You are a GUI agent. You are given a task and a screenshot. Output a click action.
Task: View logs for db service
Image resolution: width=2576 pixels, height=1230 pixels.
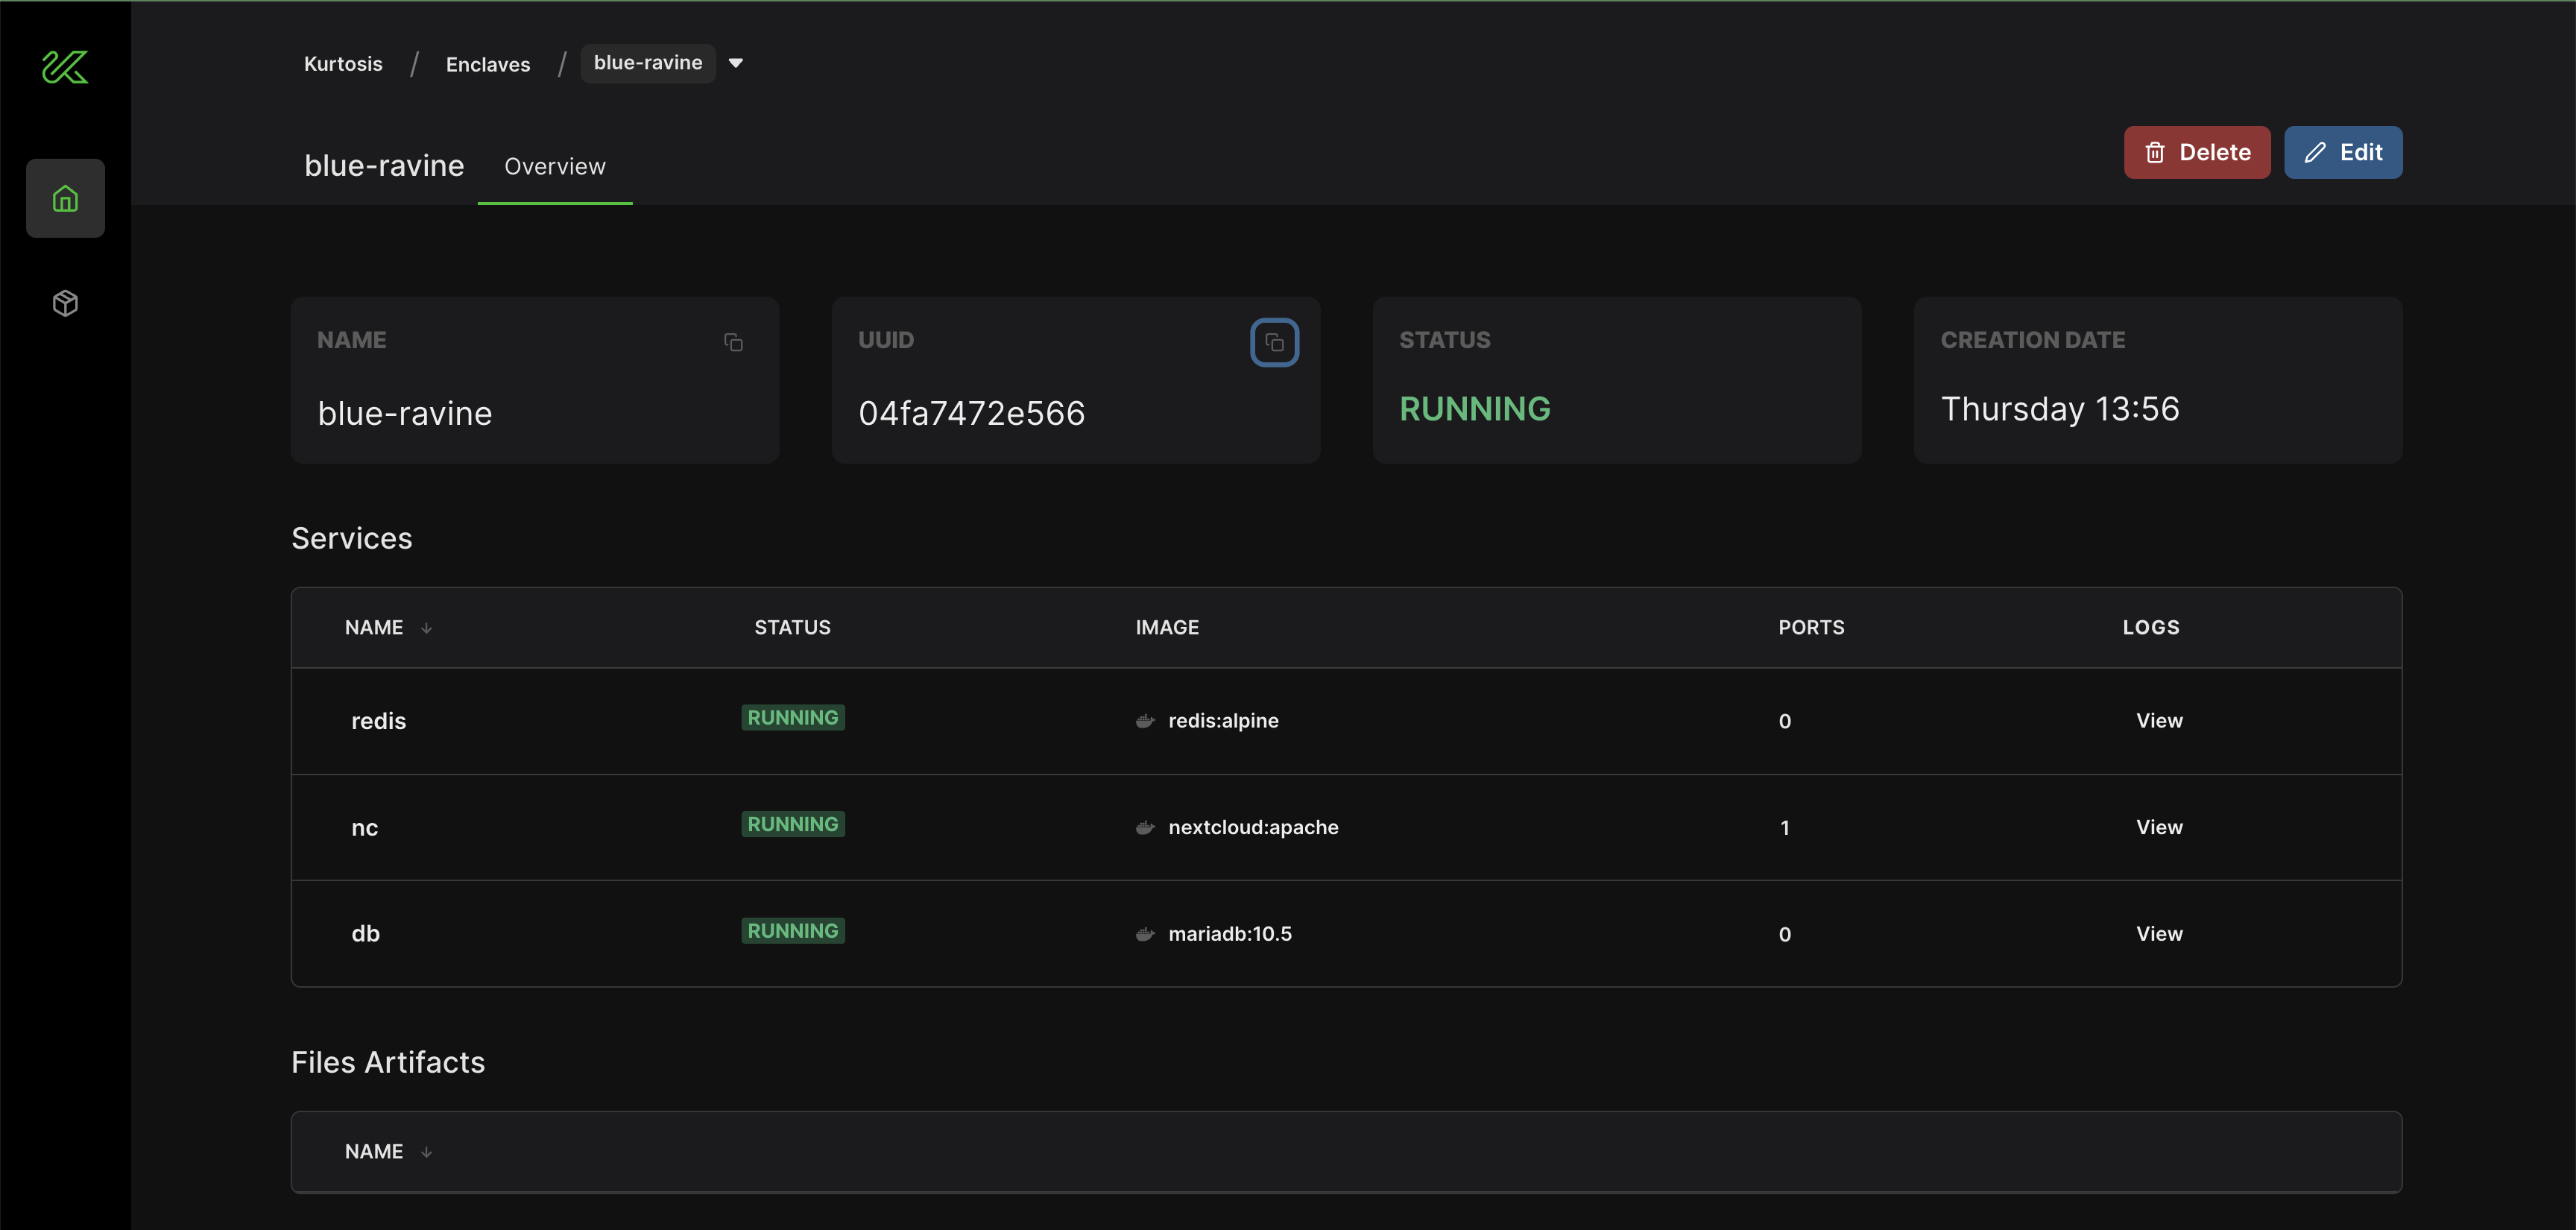tap(2159, 934)
